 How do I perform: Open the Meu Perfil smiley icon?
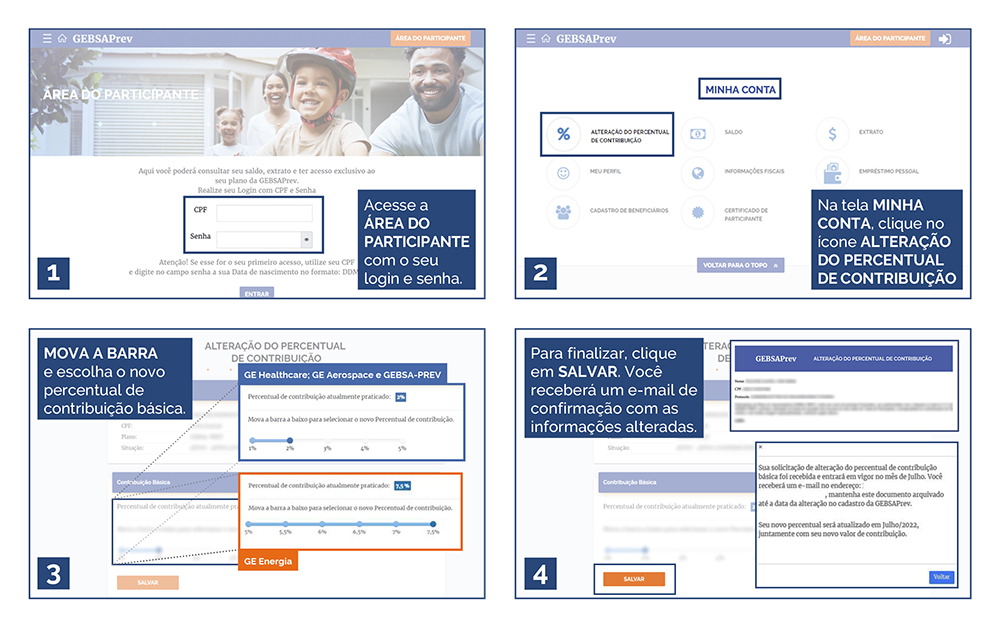pos(563,173)
